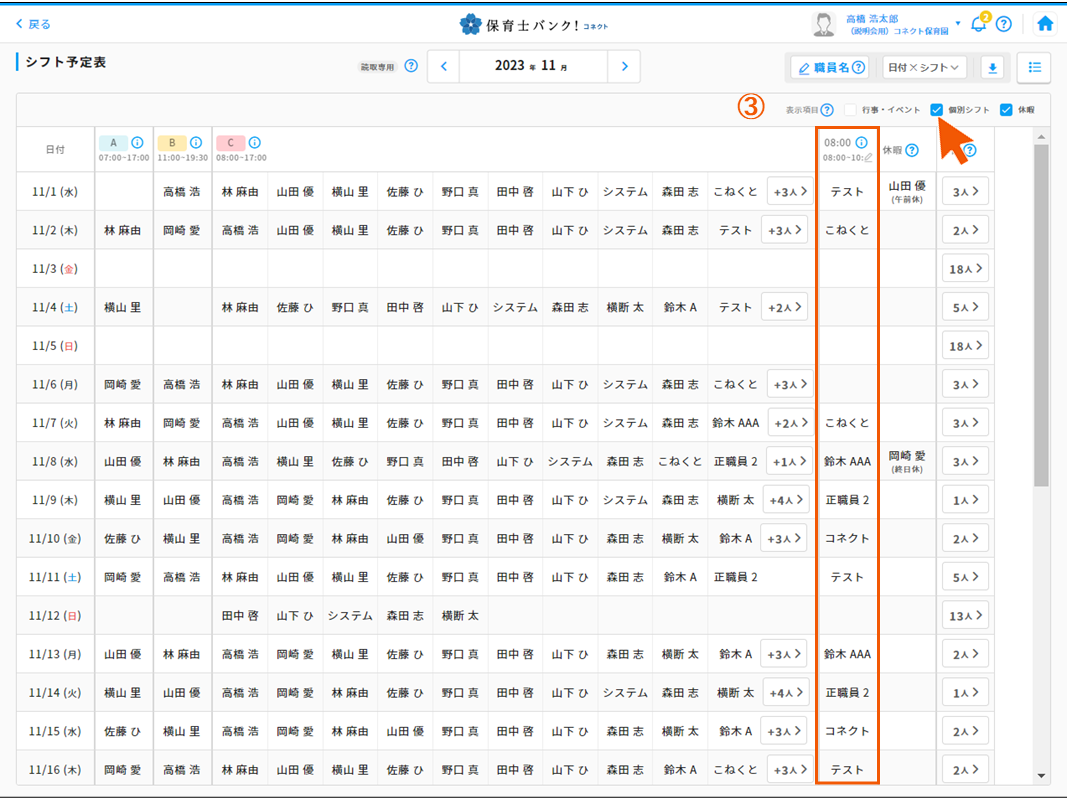
Task: Uncheck the 個別シフト checkbox
Action: click(x=936, y=110)
